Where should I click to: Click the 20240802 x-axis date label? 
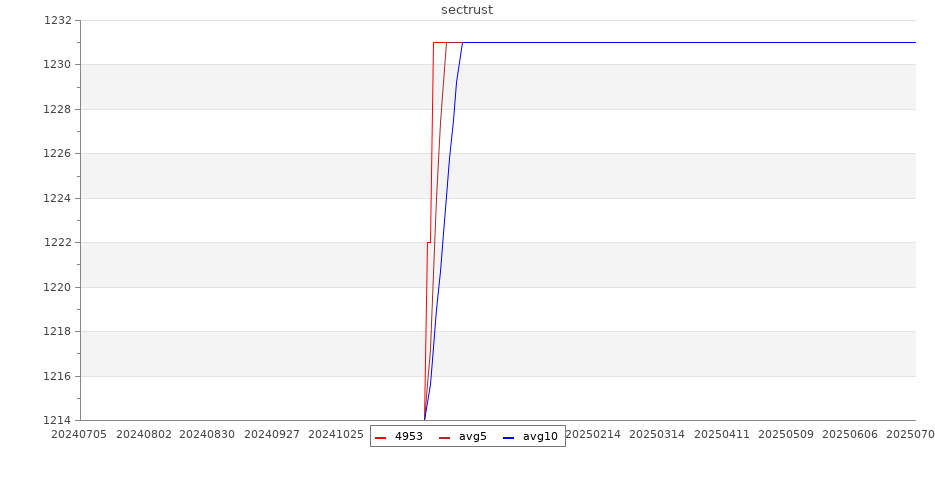144,435
